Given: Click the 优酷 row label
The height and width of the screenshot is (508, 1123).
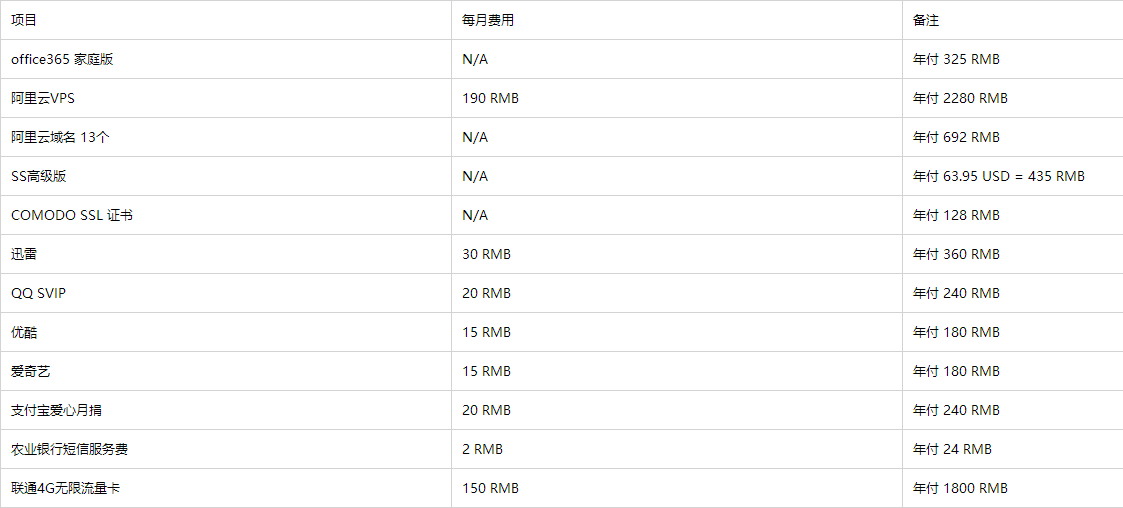Looking at the screenshot, I should point(24,332).
